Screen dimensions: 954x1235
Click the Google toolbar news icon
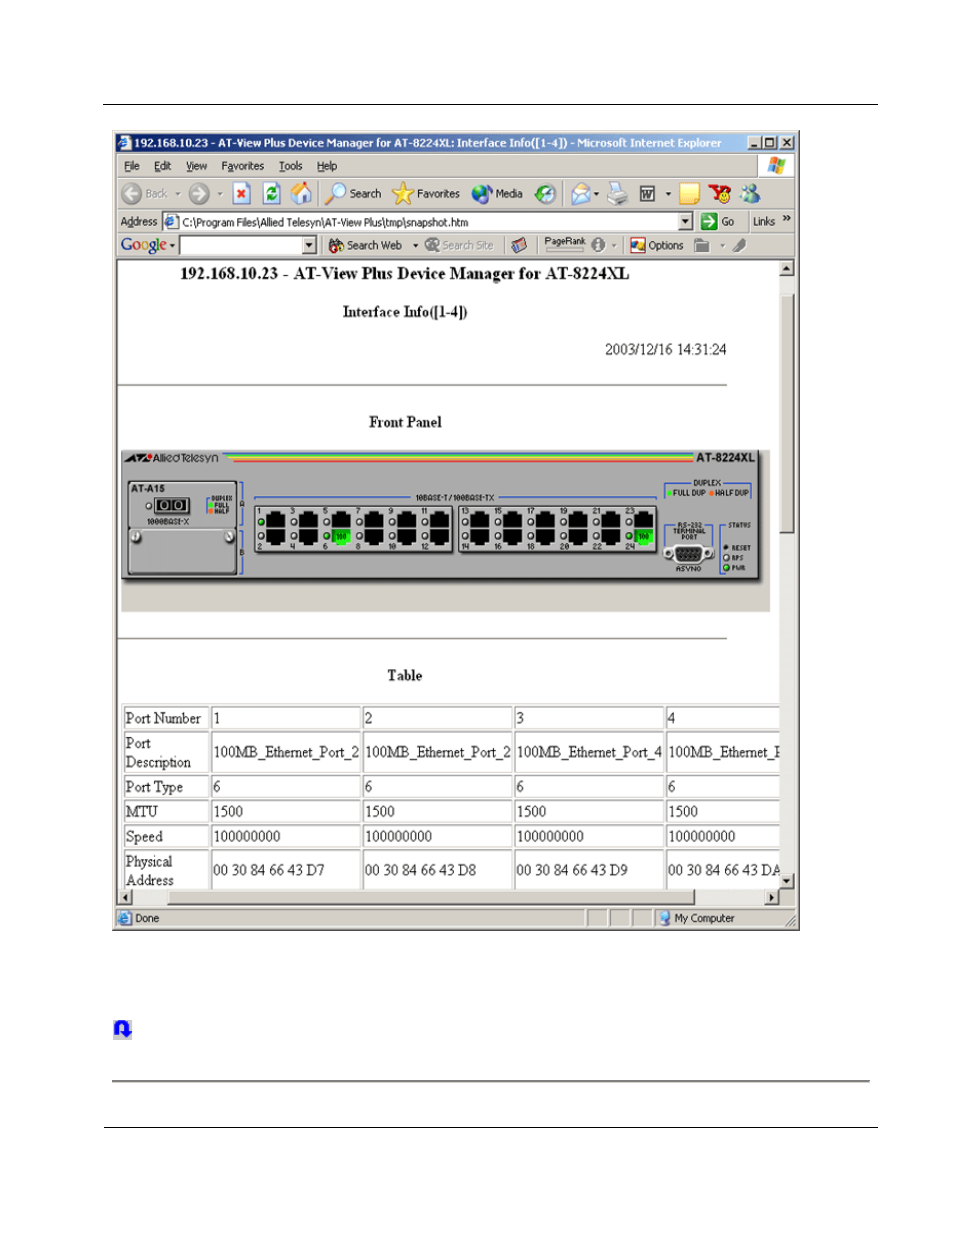(x=519, y=245)
